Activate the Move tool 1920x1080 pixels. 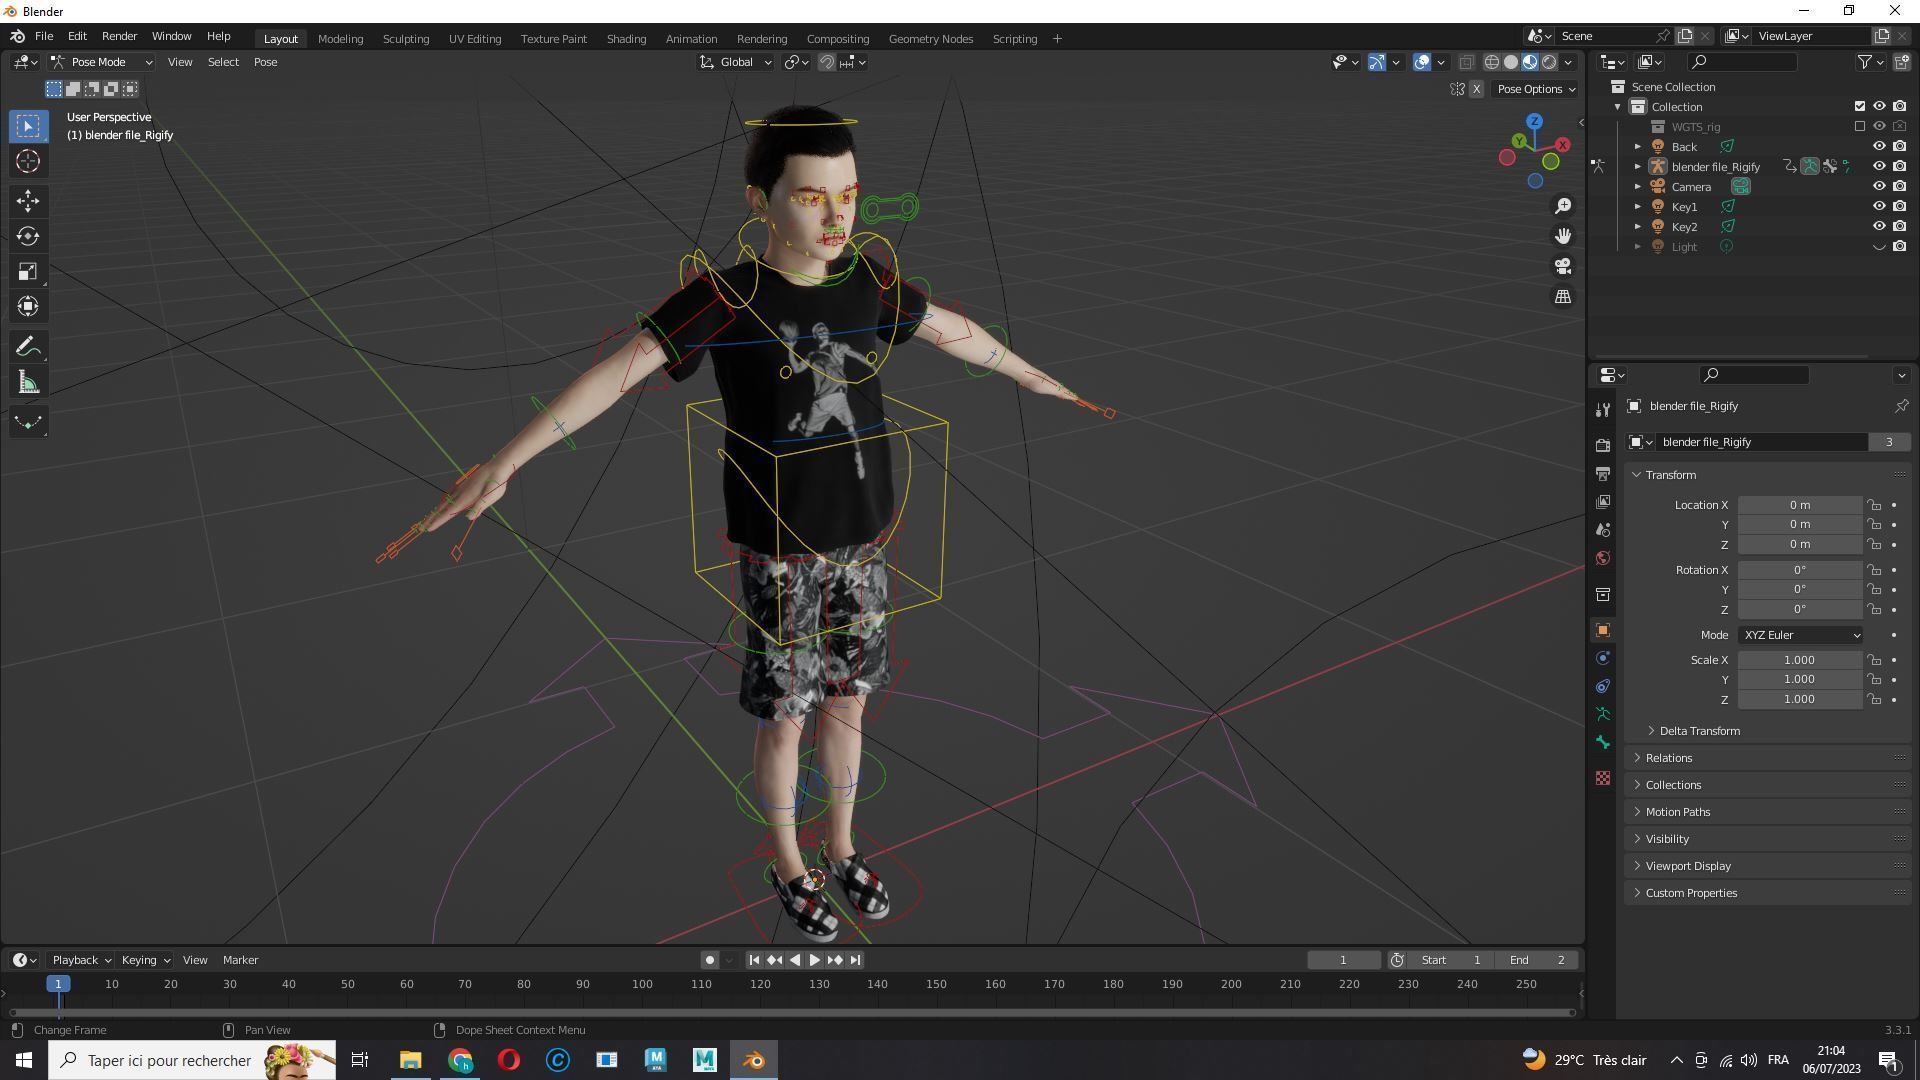coord(28,201)
